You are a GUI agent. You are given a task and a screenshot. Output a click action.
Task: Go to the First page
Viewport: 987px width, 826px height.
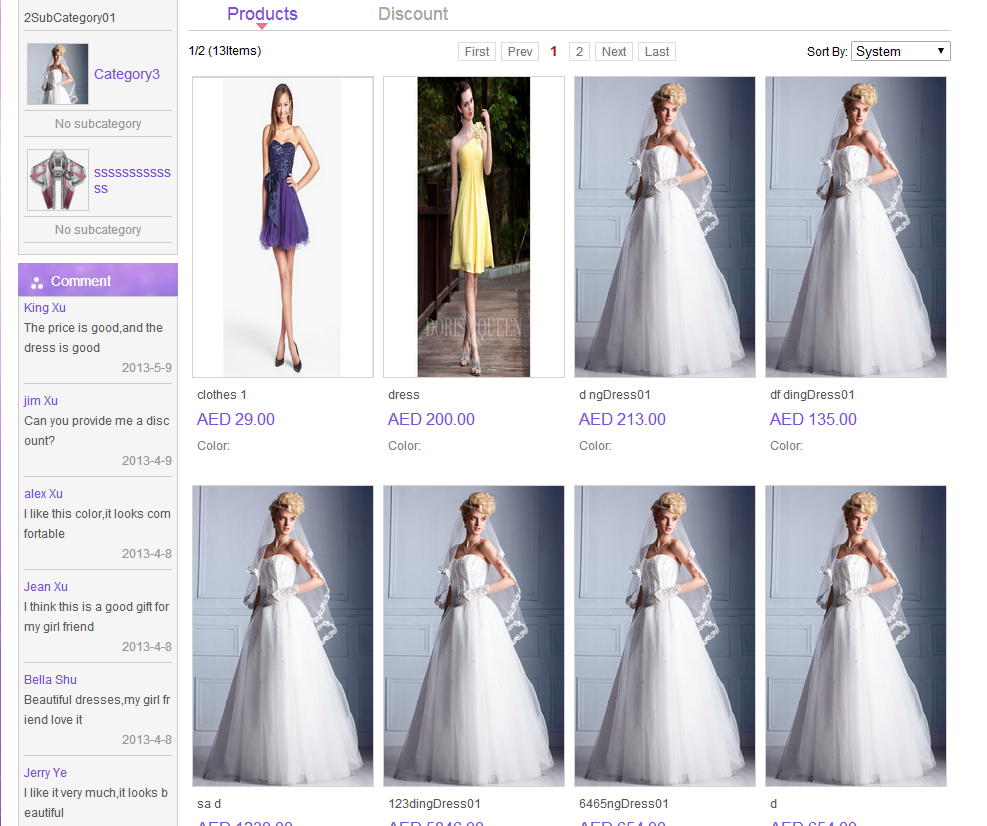tap(477, 51)
